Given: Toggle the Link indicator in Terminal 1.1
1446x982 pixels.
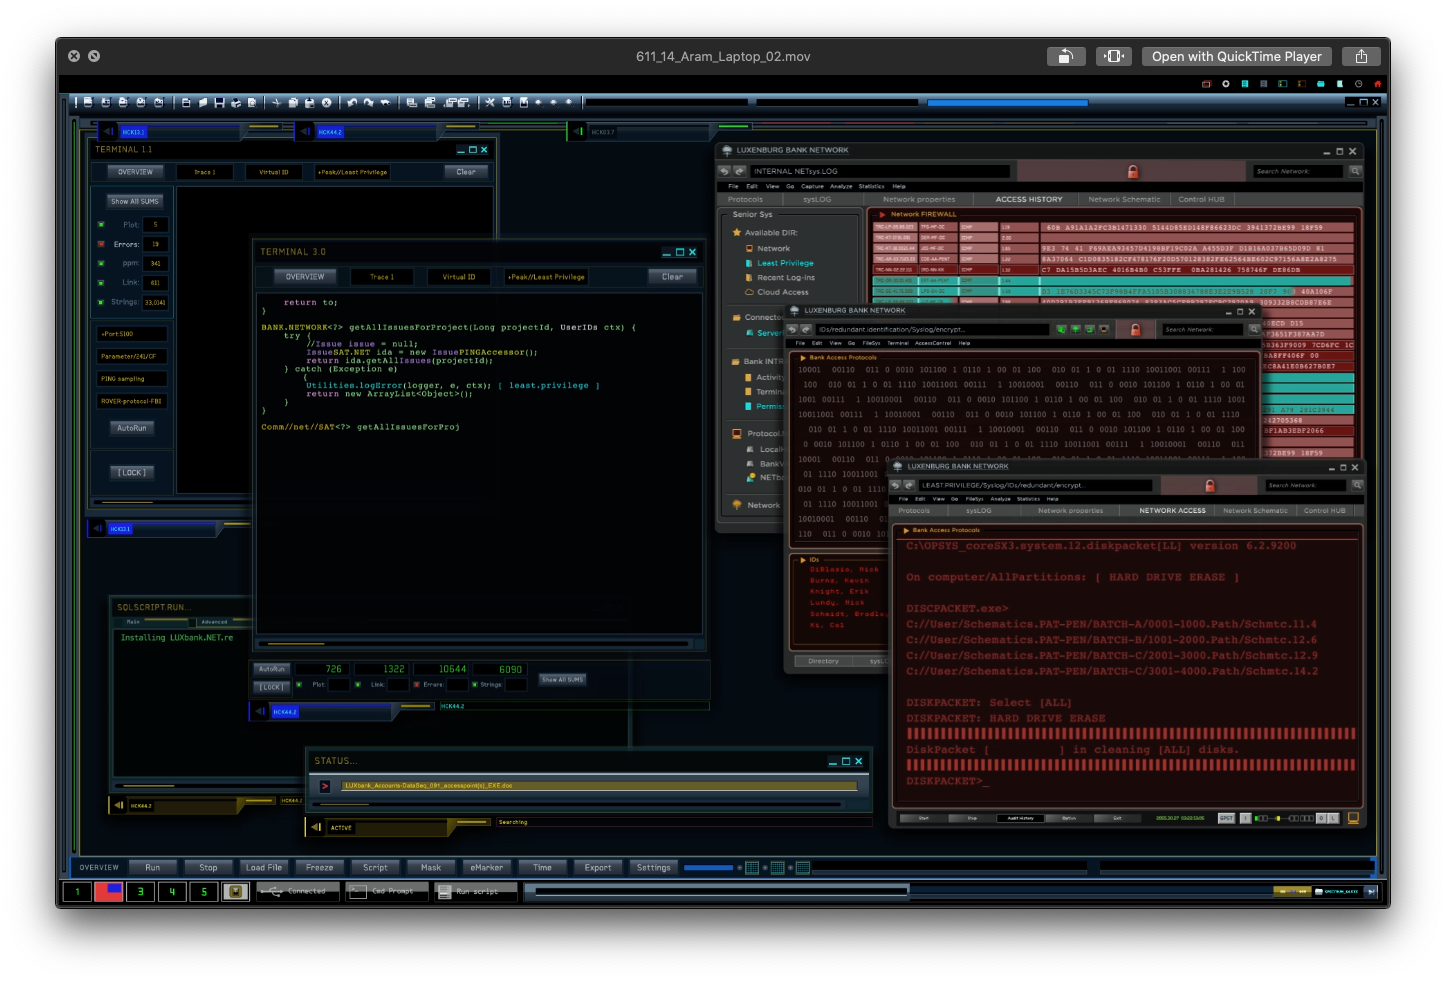Looking at the screenshot, I should coord(101,283).
